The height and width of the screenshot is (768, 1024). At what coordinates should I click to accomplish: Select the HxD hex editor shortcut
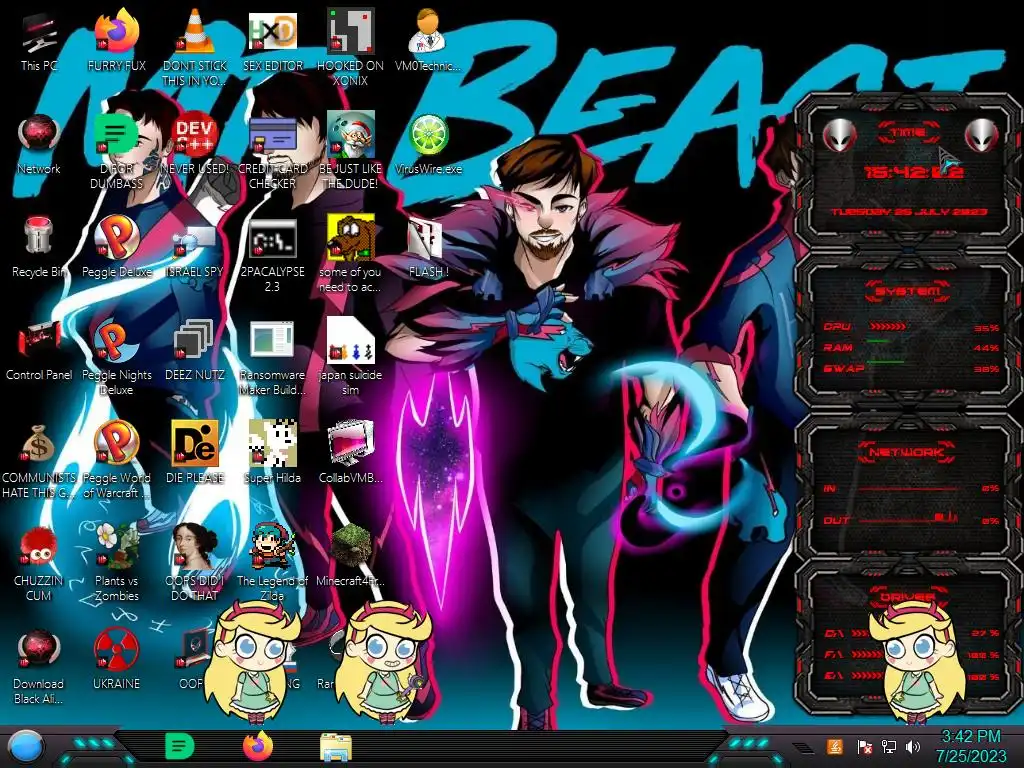pos(272,40)
